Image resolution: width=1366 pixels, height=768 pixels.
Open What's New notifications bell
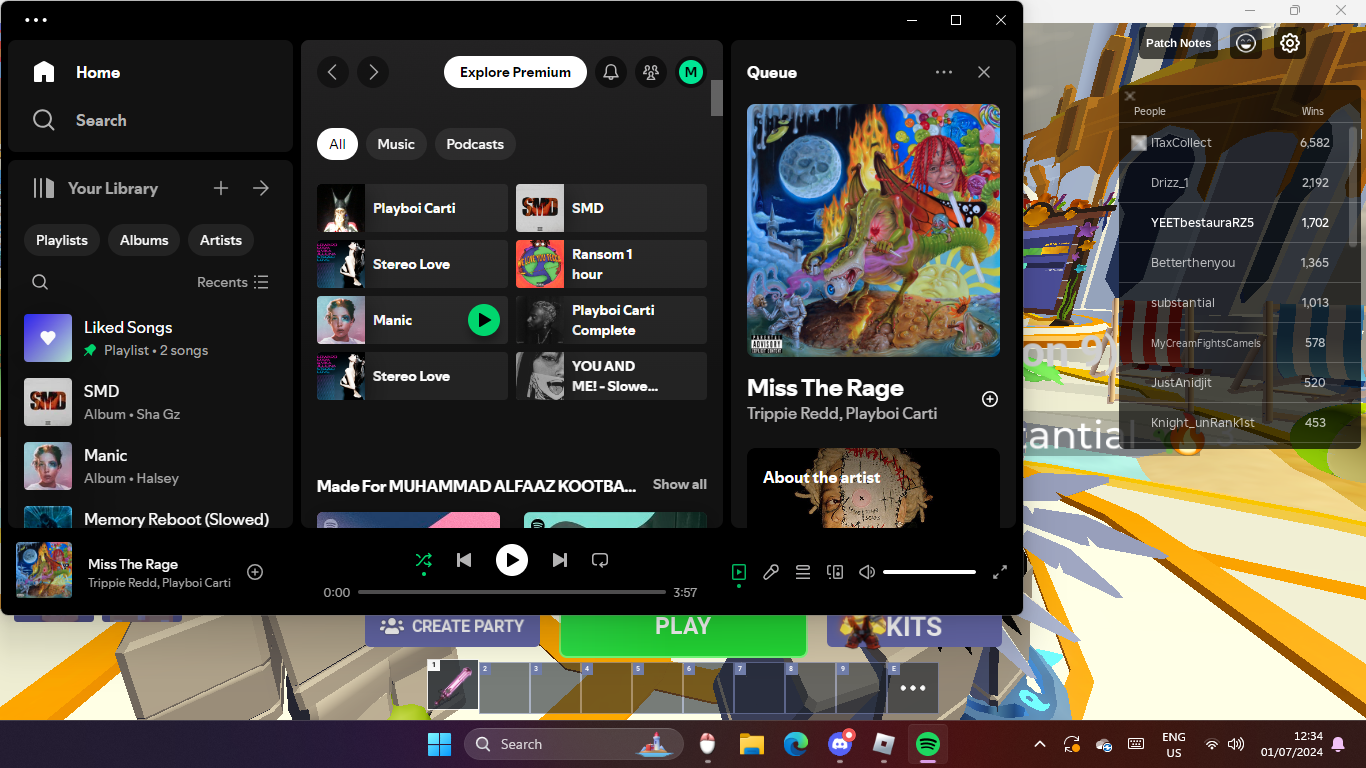click(611, 72)
